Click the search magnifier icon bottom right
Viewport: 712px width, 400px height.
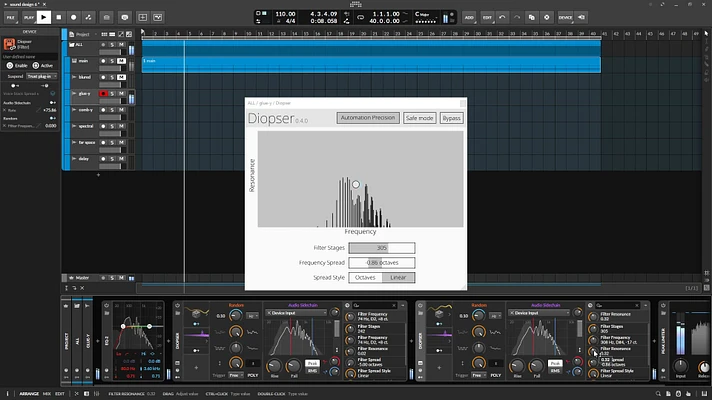pos(658,394)
